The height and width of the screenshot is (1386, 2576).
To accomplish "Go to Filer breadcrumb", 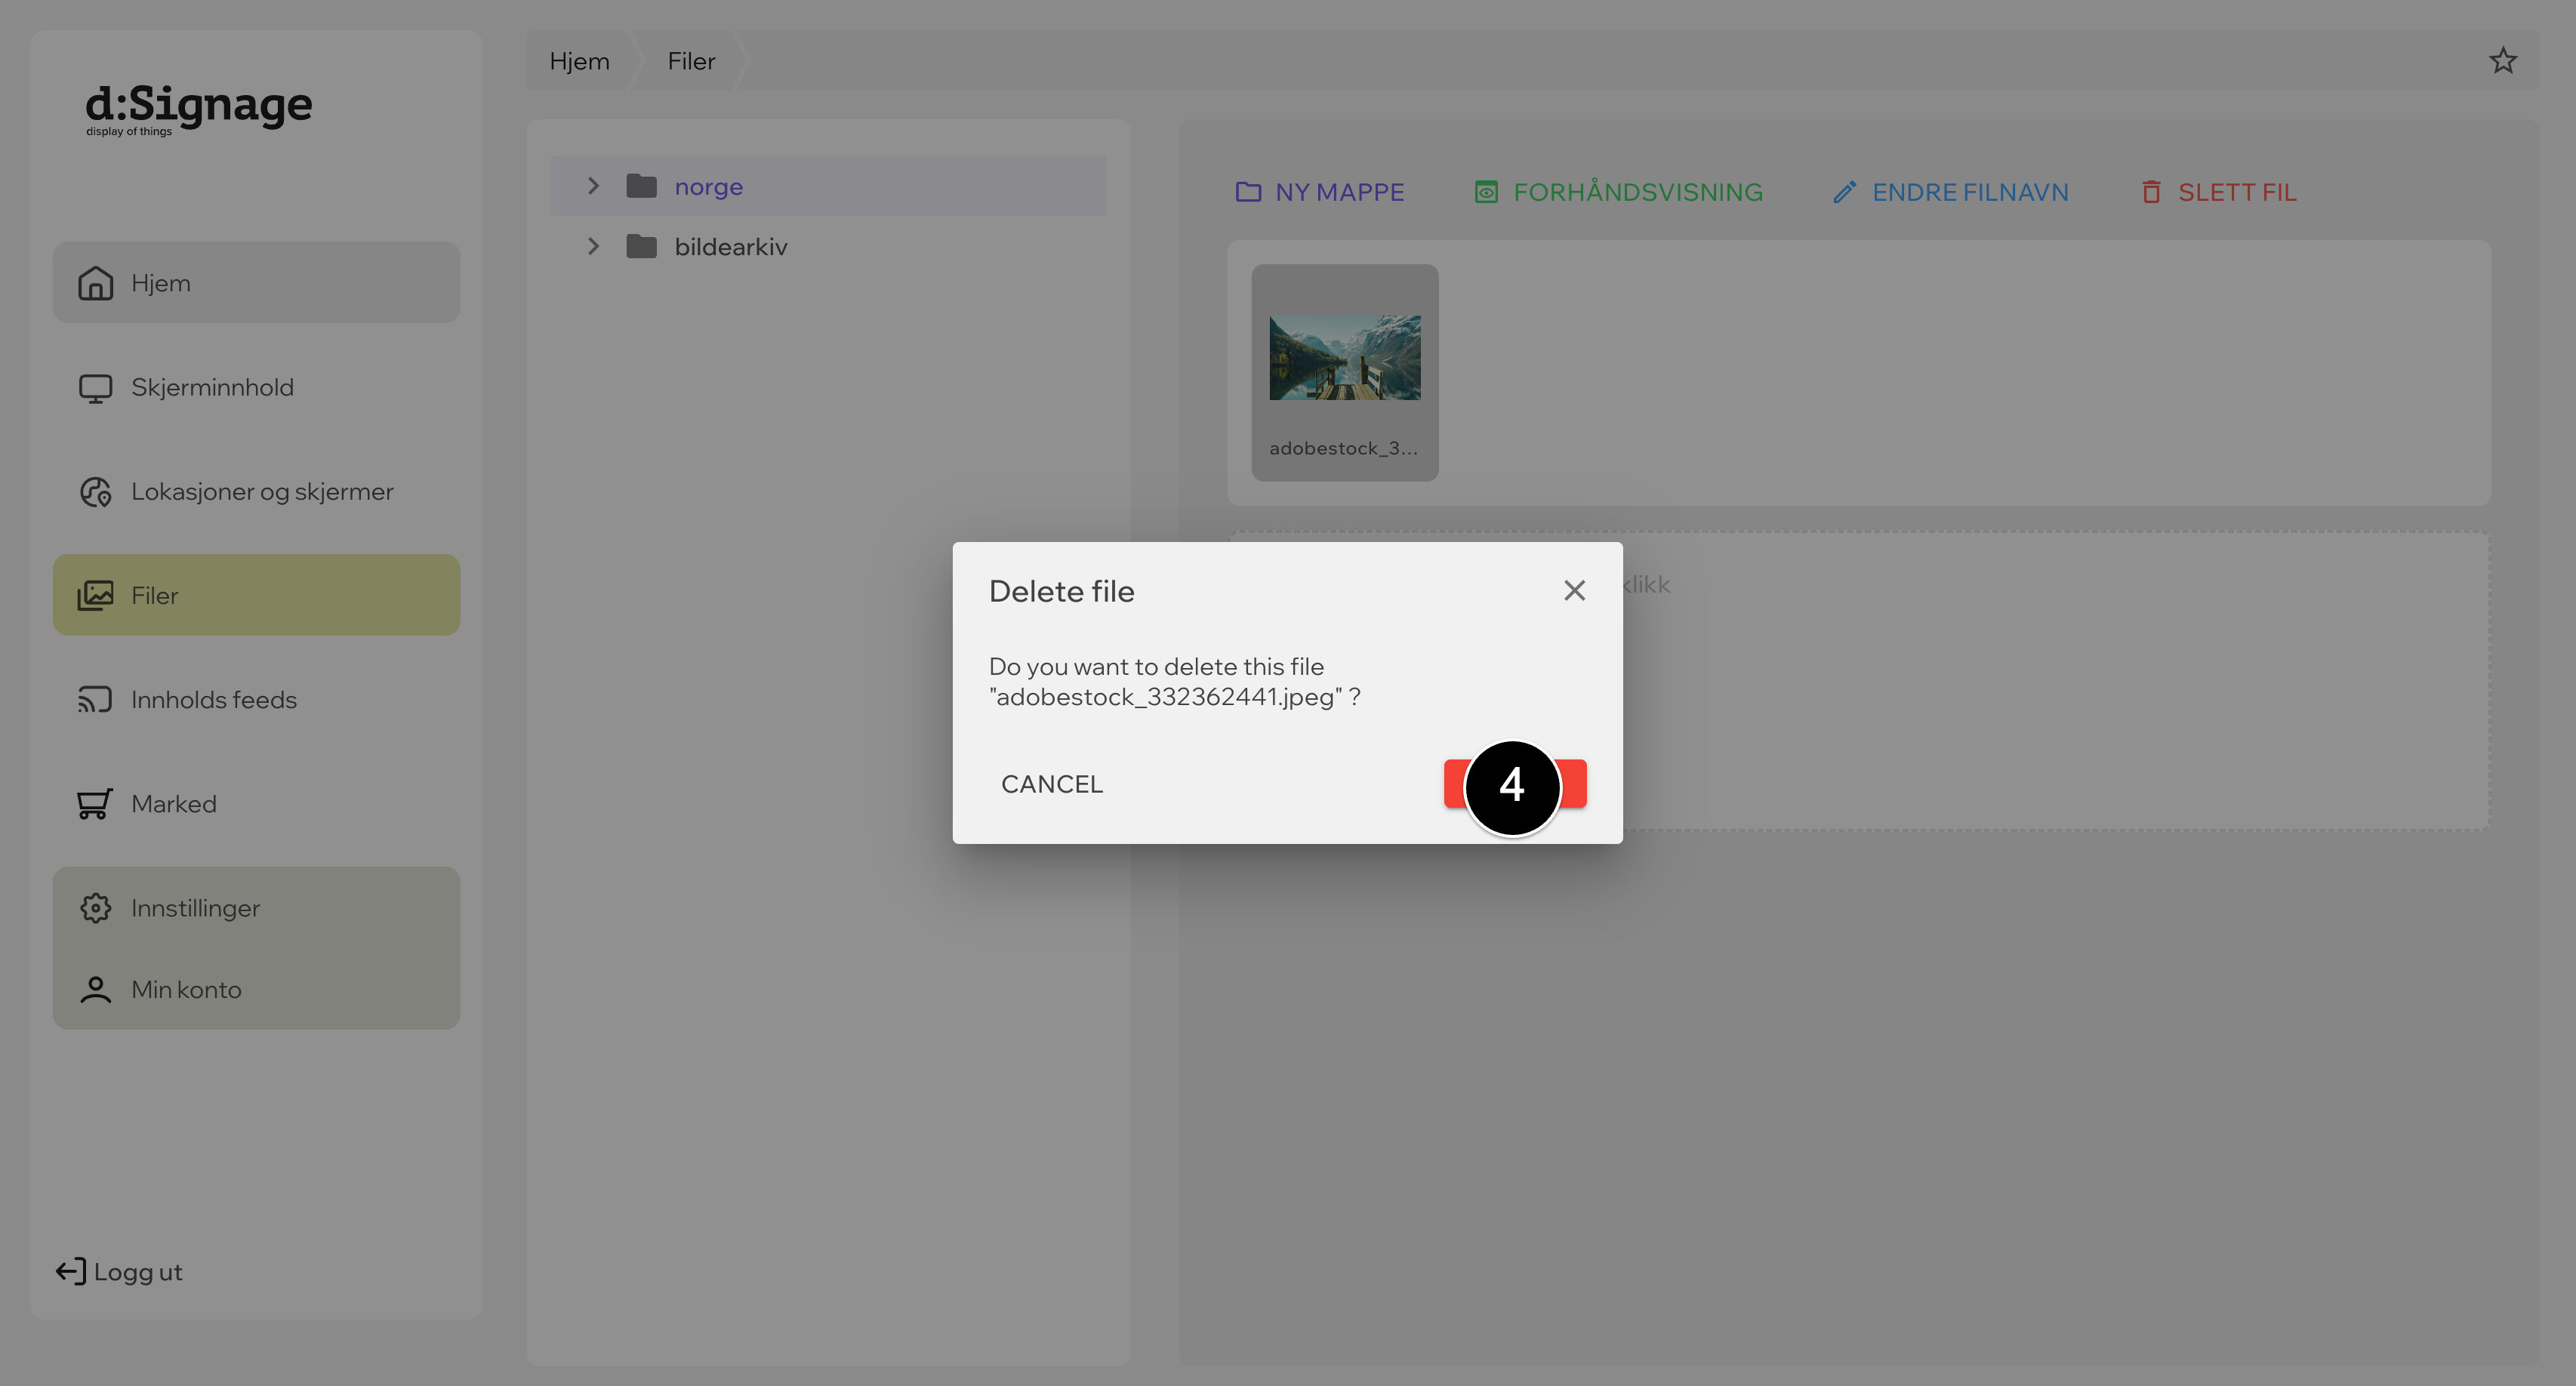I will pos(691,61).
